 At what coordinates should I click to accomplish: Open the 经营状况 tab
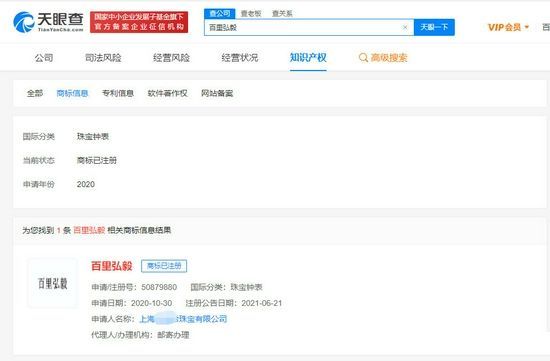tap(240, 58)
